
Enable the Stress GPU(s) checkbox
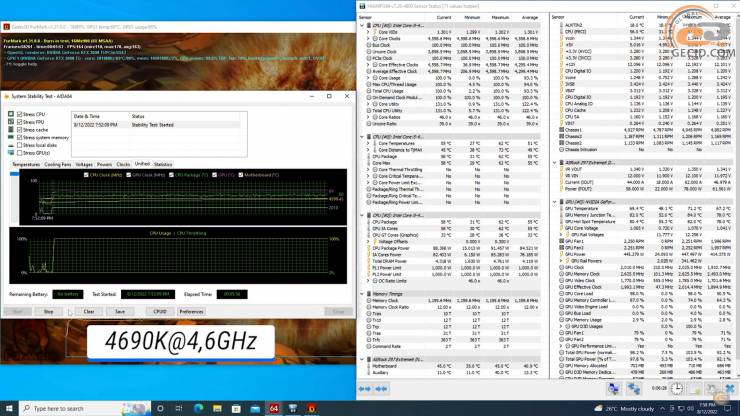pyautogui.click(x=19, y=153)
